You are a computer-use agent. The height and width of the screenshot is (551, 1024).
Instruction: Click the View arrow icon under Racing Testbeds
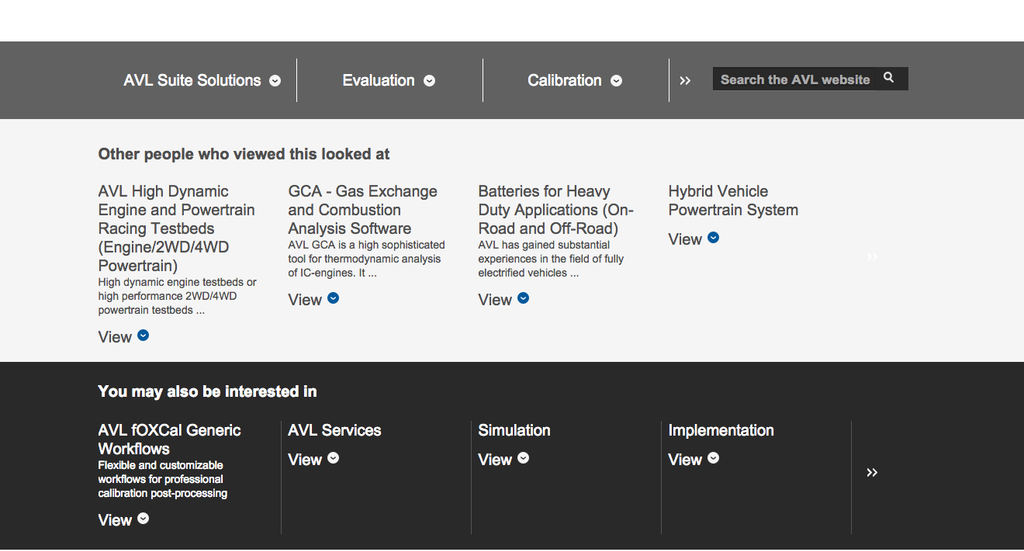pos(143,336)
